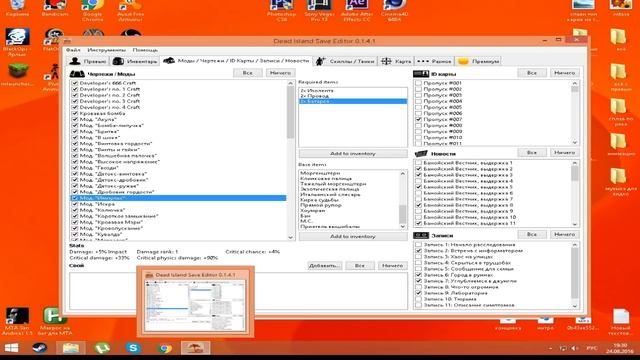Open the Файл menu
The image size is (640, 360).
coord(73,50)
